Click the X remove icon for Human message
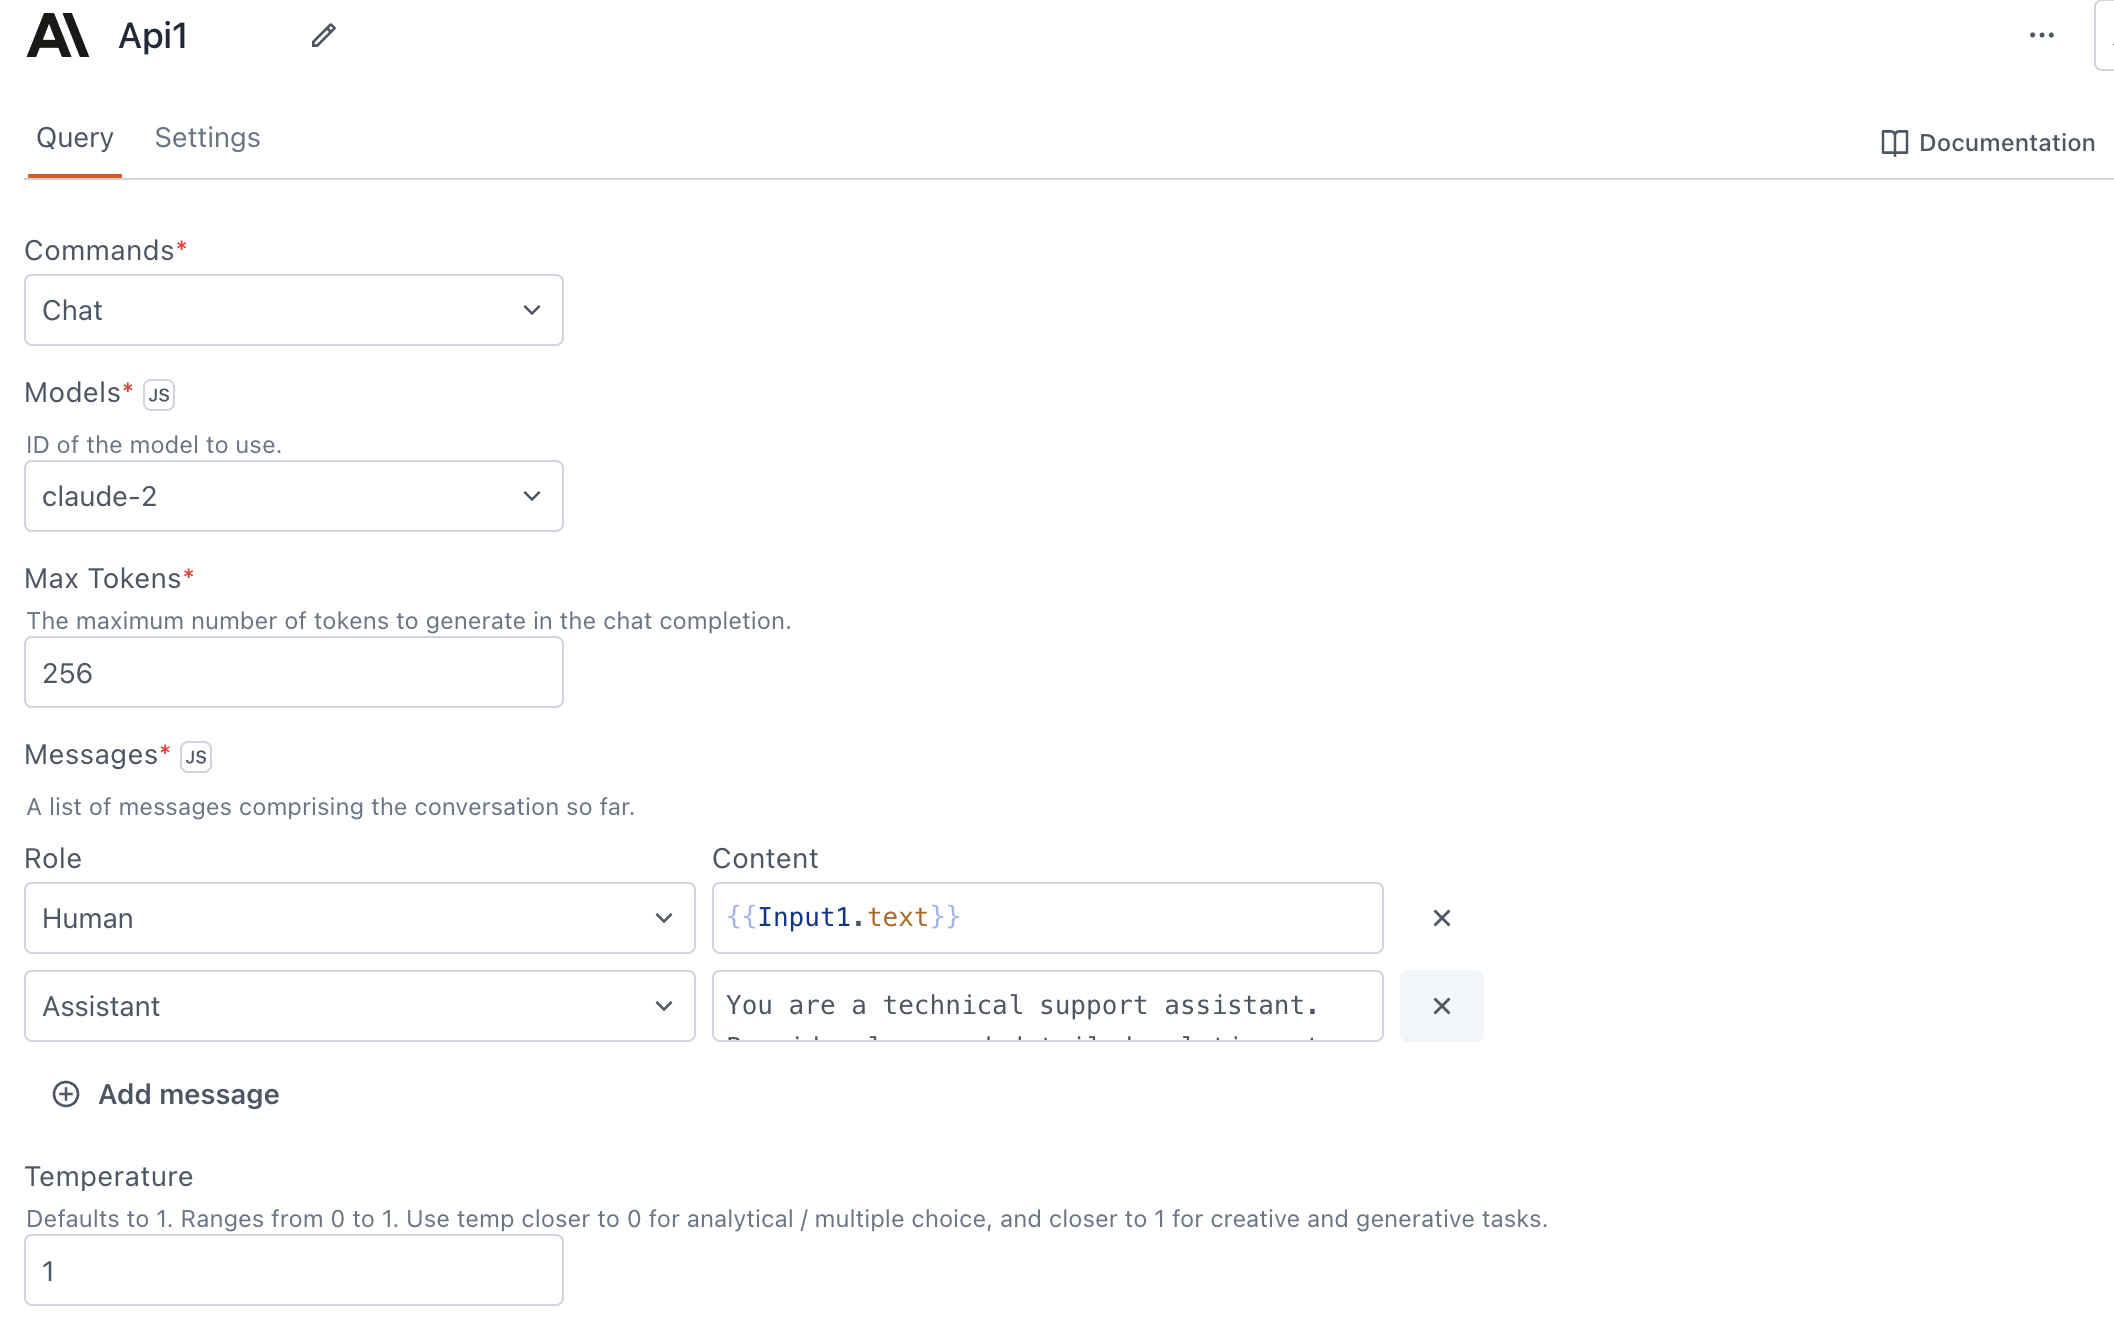Viewport: 2114px width, 1330px height. [x=1438, y=918]
